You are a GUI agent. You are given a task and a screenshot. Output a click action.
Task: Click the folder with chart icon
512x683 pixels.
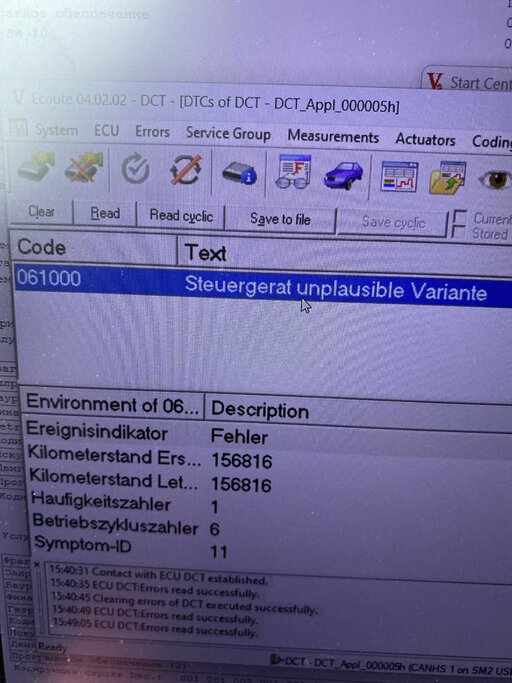point(448,178)
